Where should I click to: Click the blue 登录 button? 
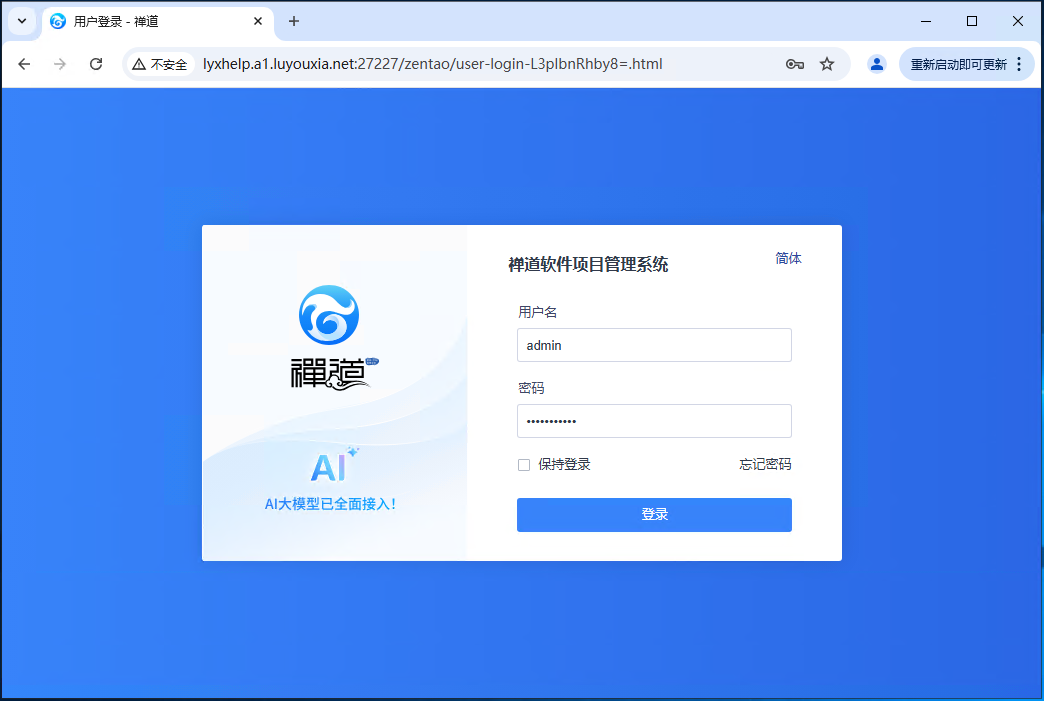point(654,515)
